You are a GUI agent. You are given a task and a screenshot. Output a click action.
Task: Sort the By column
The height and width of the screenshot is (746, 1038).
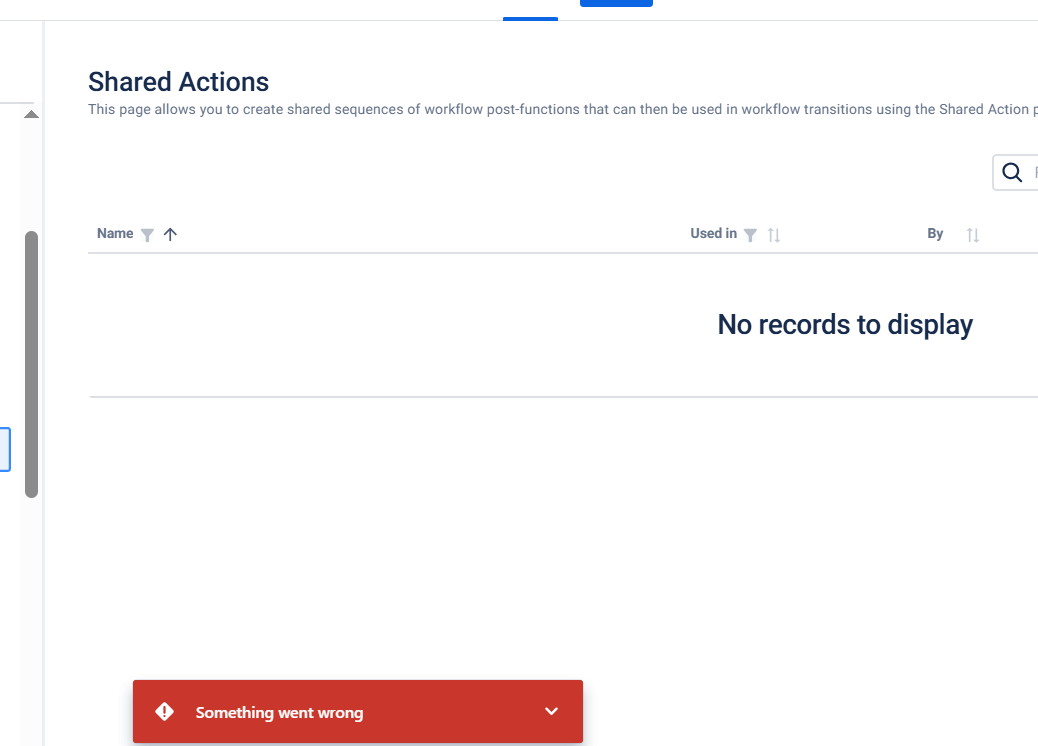coord(972,235)
